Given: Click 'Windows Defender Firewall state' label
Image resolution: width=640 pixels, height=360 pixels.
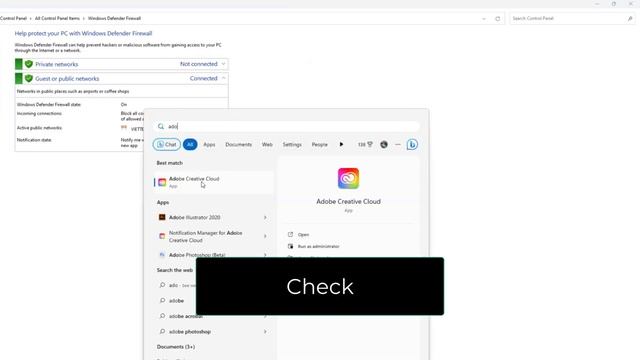Looking at the screenshot, I should (x=49, y=104).
